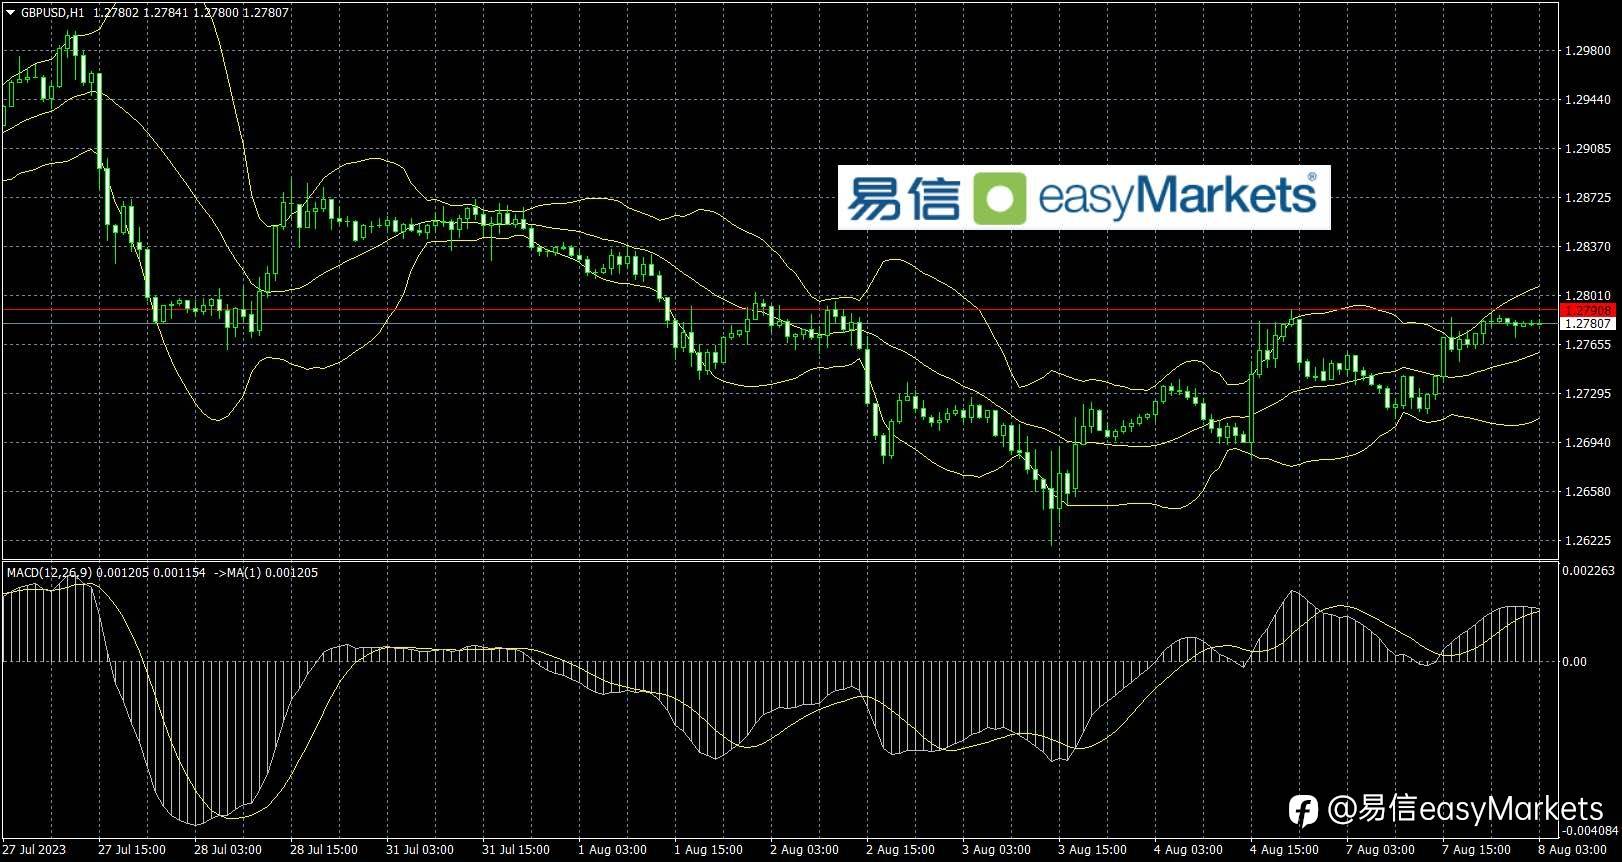Click MACD zero level label 0.00
This screenshot has width=1622, height=862.
tap(1574, 661)
